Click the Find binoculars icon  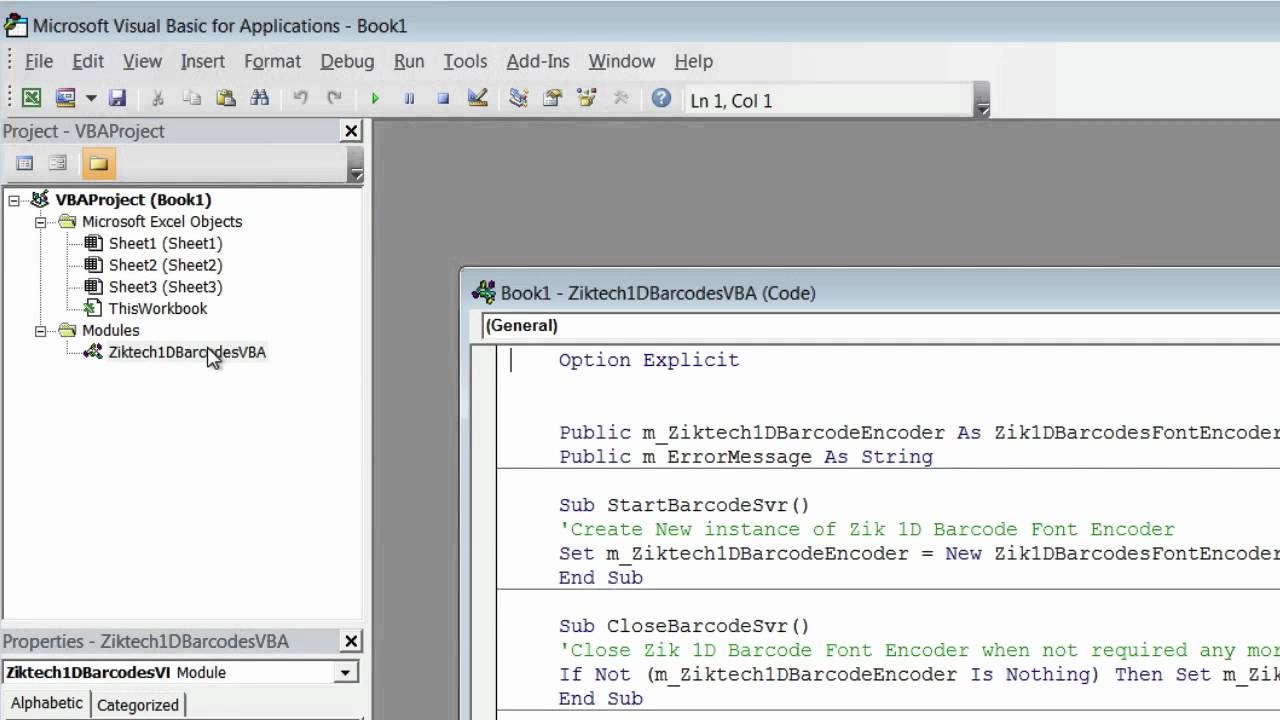(x=260, y=98)
